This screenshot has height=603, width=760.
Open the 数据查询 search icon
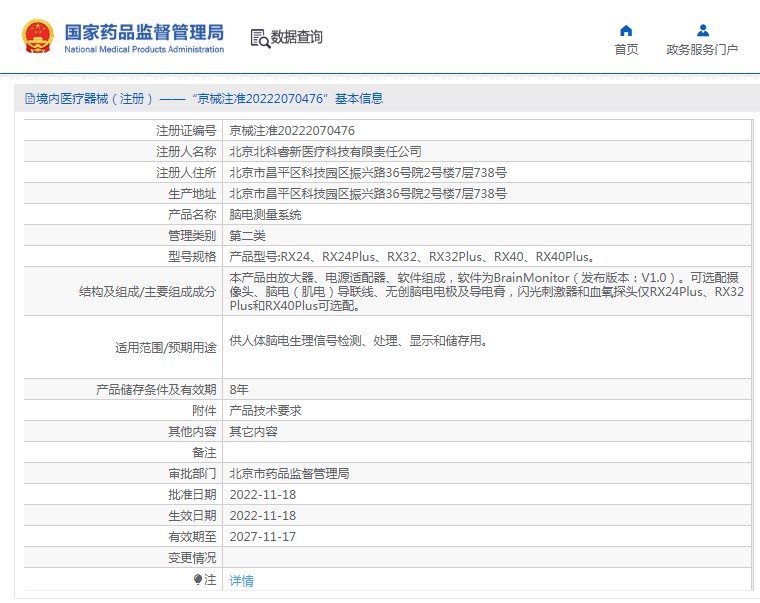pos(260,38)
